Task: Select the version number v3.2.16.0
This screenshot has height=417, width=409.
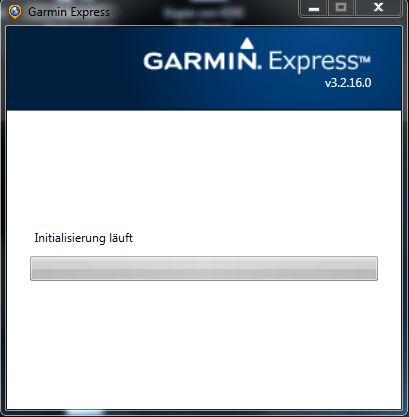Action: pyautogui.click(x=348, y=83)
